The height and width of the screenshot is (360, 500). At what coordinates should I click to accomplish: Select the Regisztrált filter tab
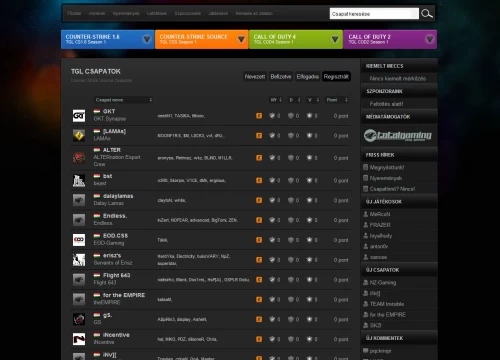pyautogui.click(x=336, y=77)
